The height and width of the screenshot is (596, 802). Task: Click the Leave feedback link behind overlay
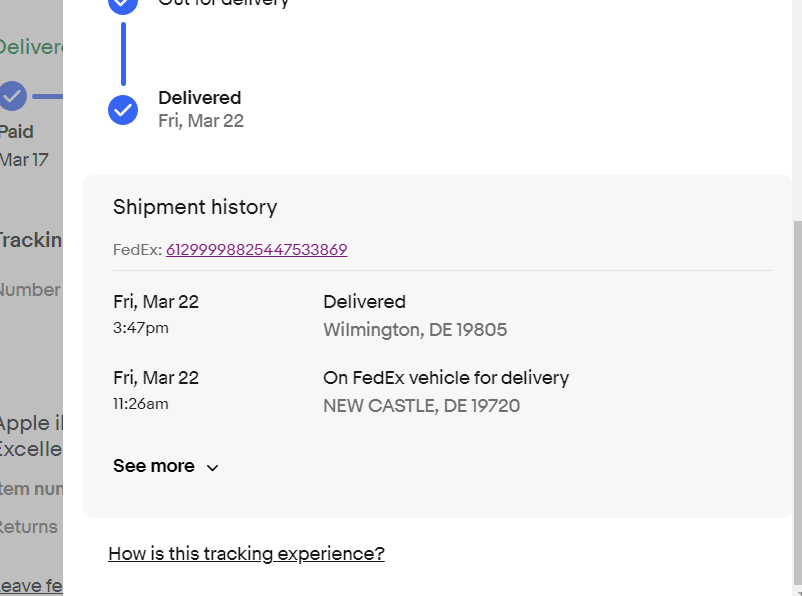pos(31,586)
